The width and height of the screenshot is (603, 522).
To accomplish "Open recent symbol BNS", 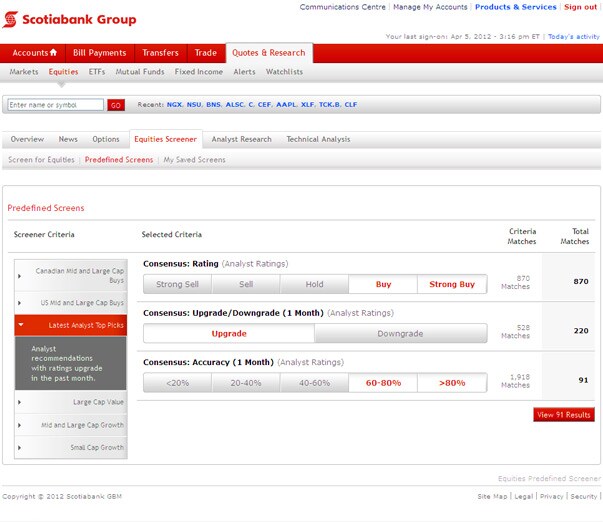I will click(213, 105).
